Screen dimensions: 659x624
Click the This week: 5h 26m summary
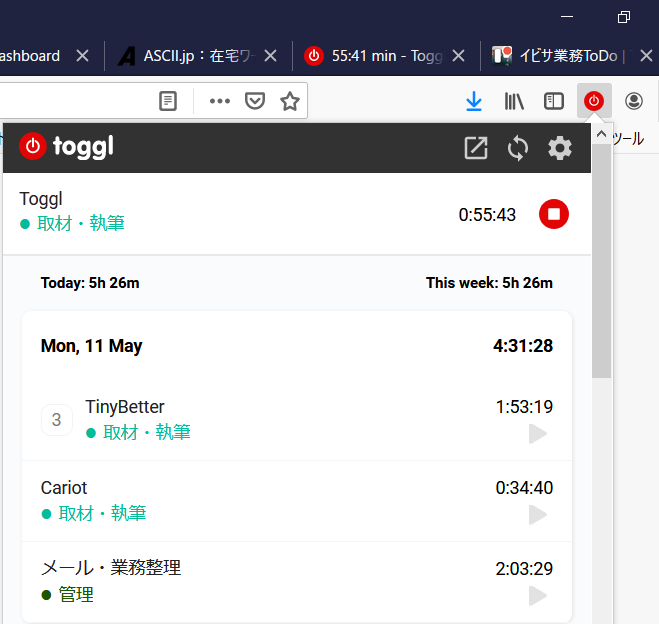[489, 283]
